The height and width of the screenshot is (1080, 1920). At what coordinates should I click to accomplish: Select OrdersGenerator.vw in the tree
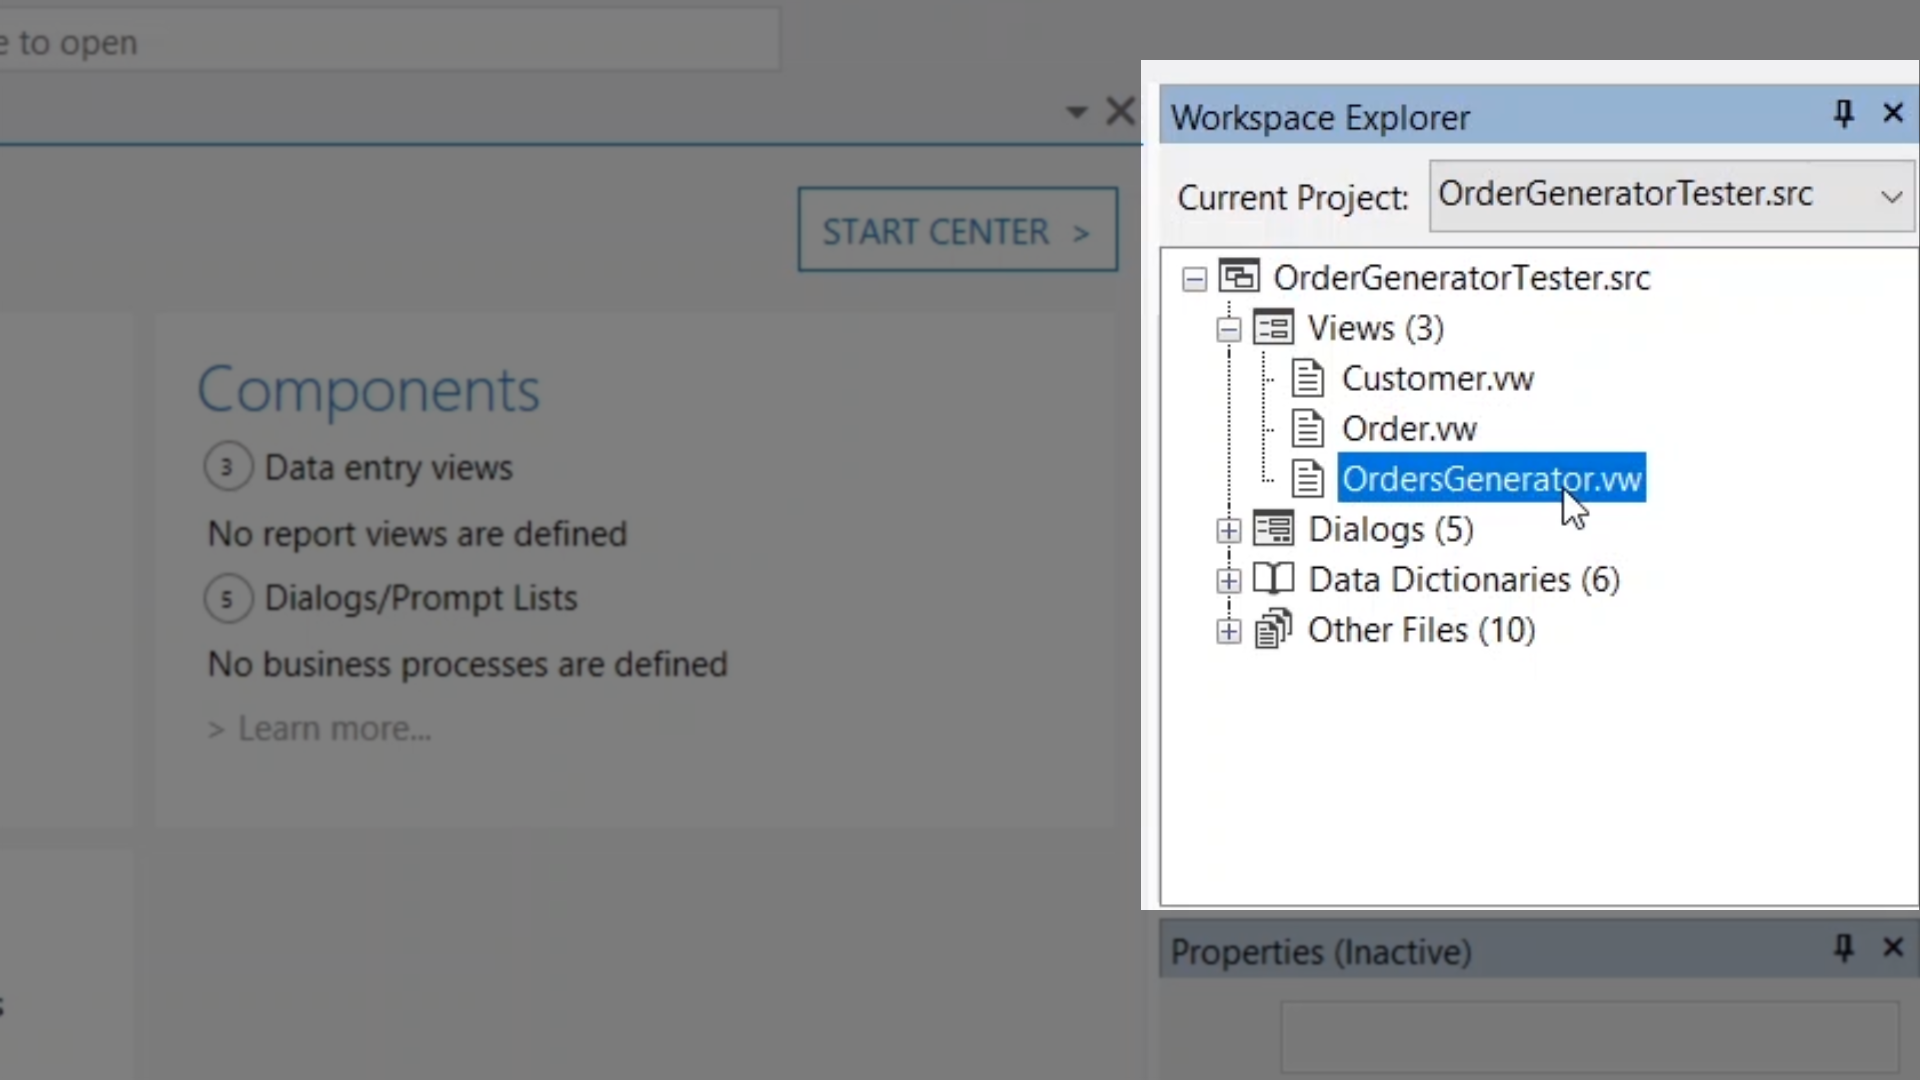[x=1490, y=479]
